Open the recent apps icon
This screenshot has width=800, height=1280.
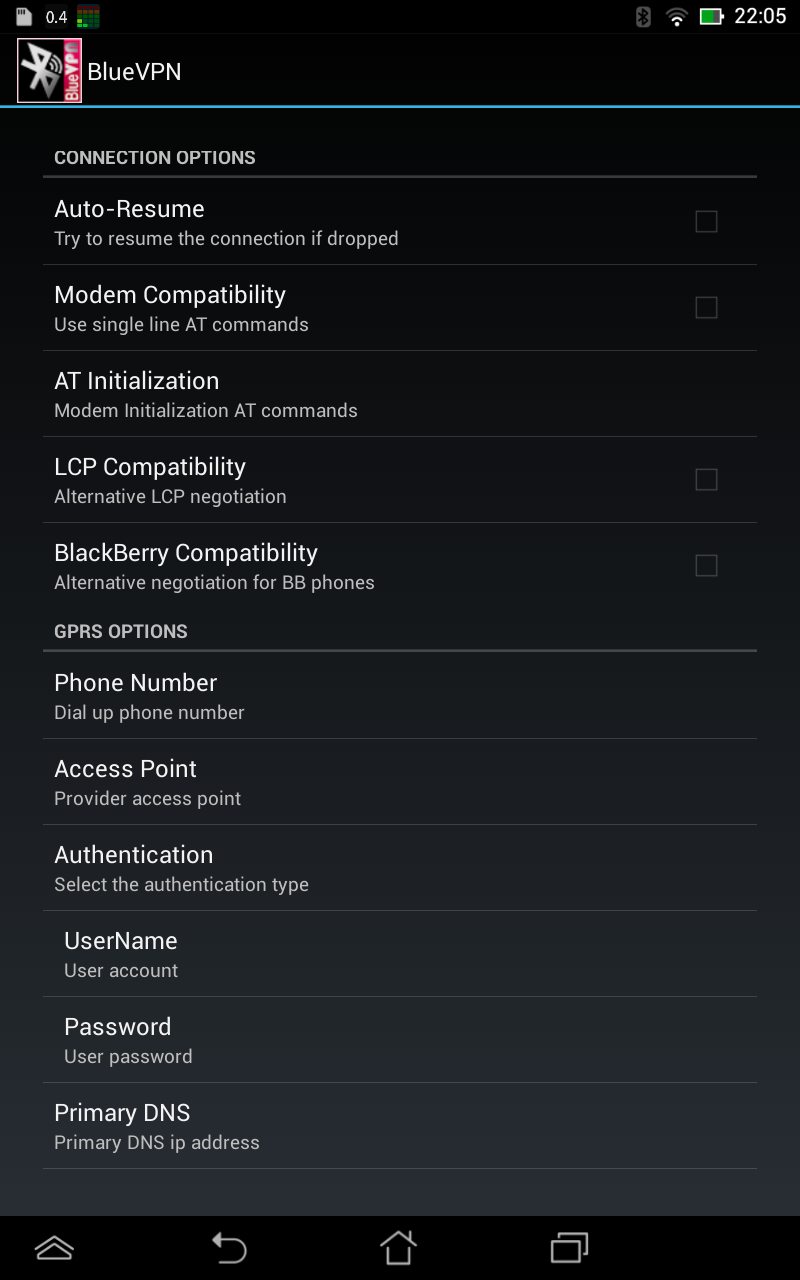(x=569, y=1247)
